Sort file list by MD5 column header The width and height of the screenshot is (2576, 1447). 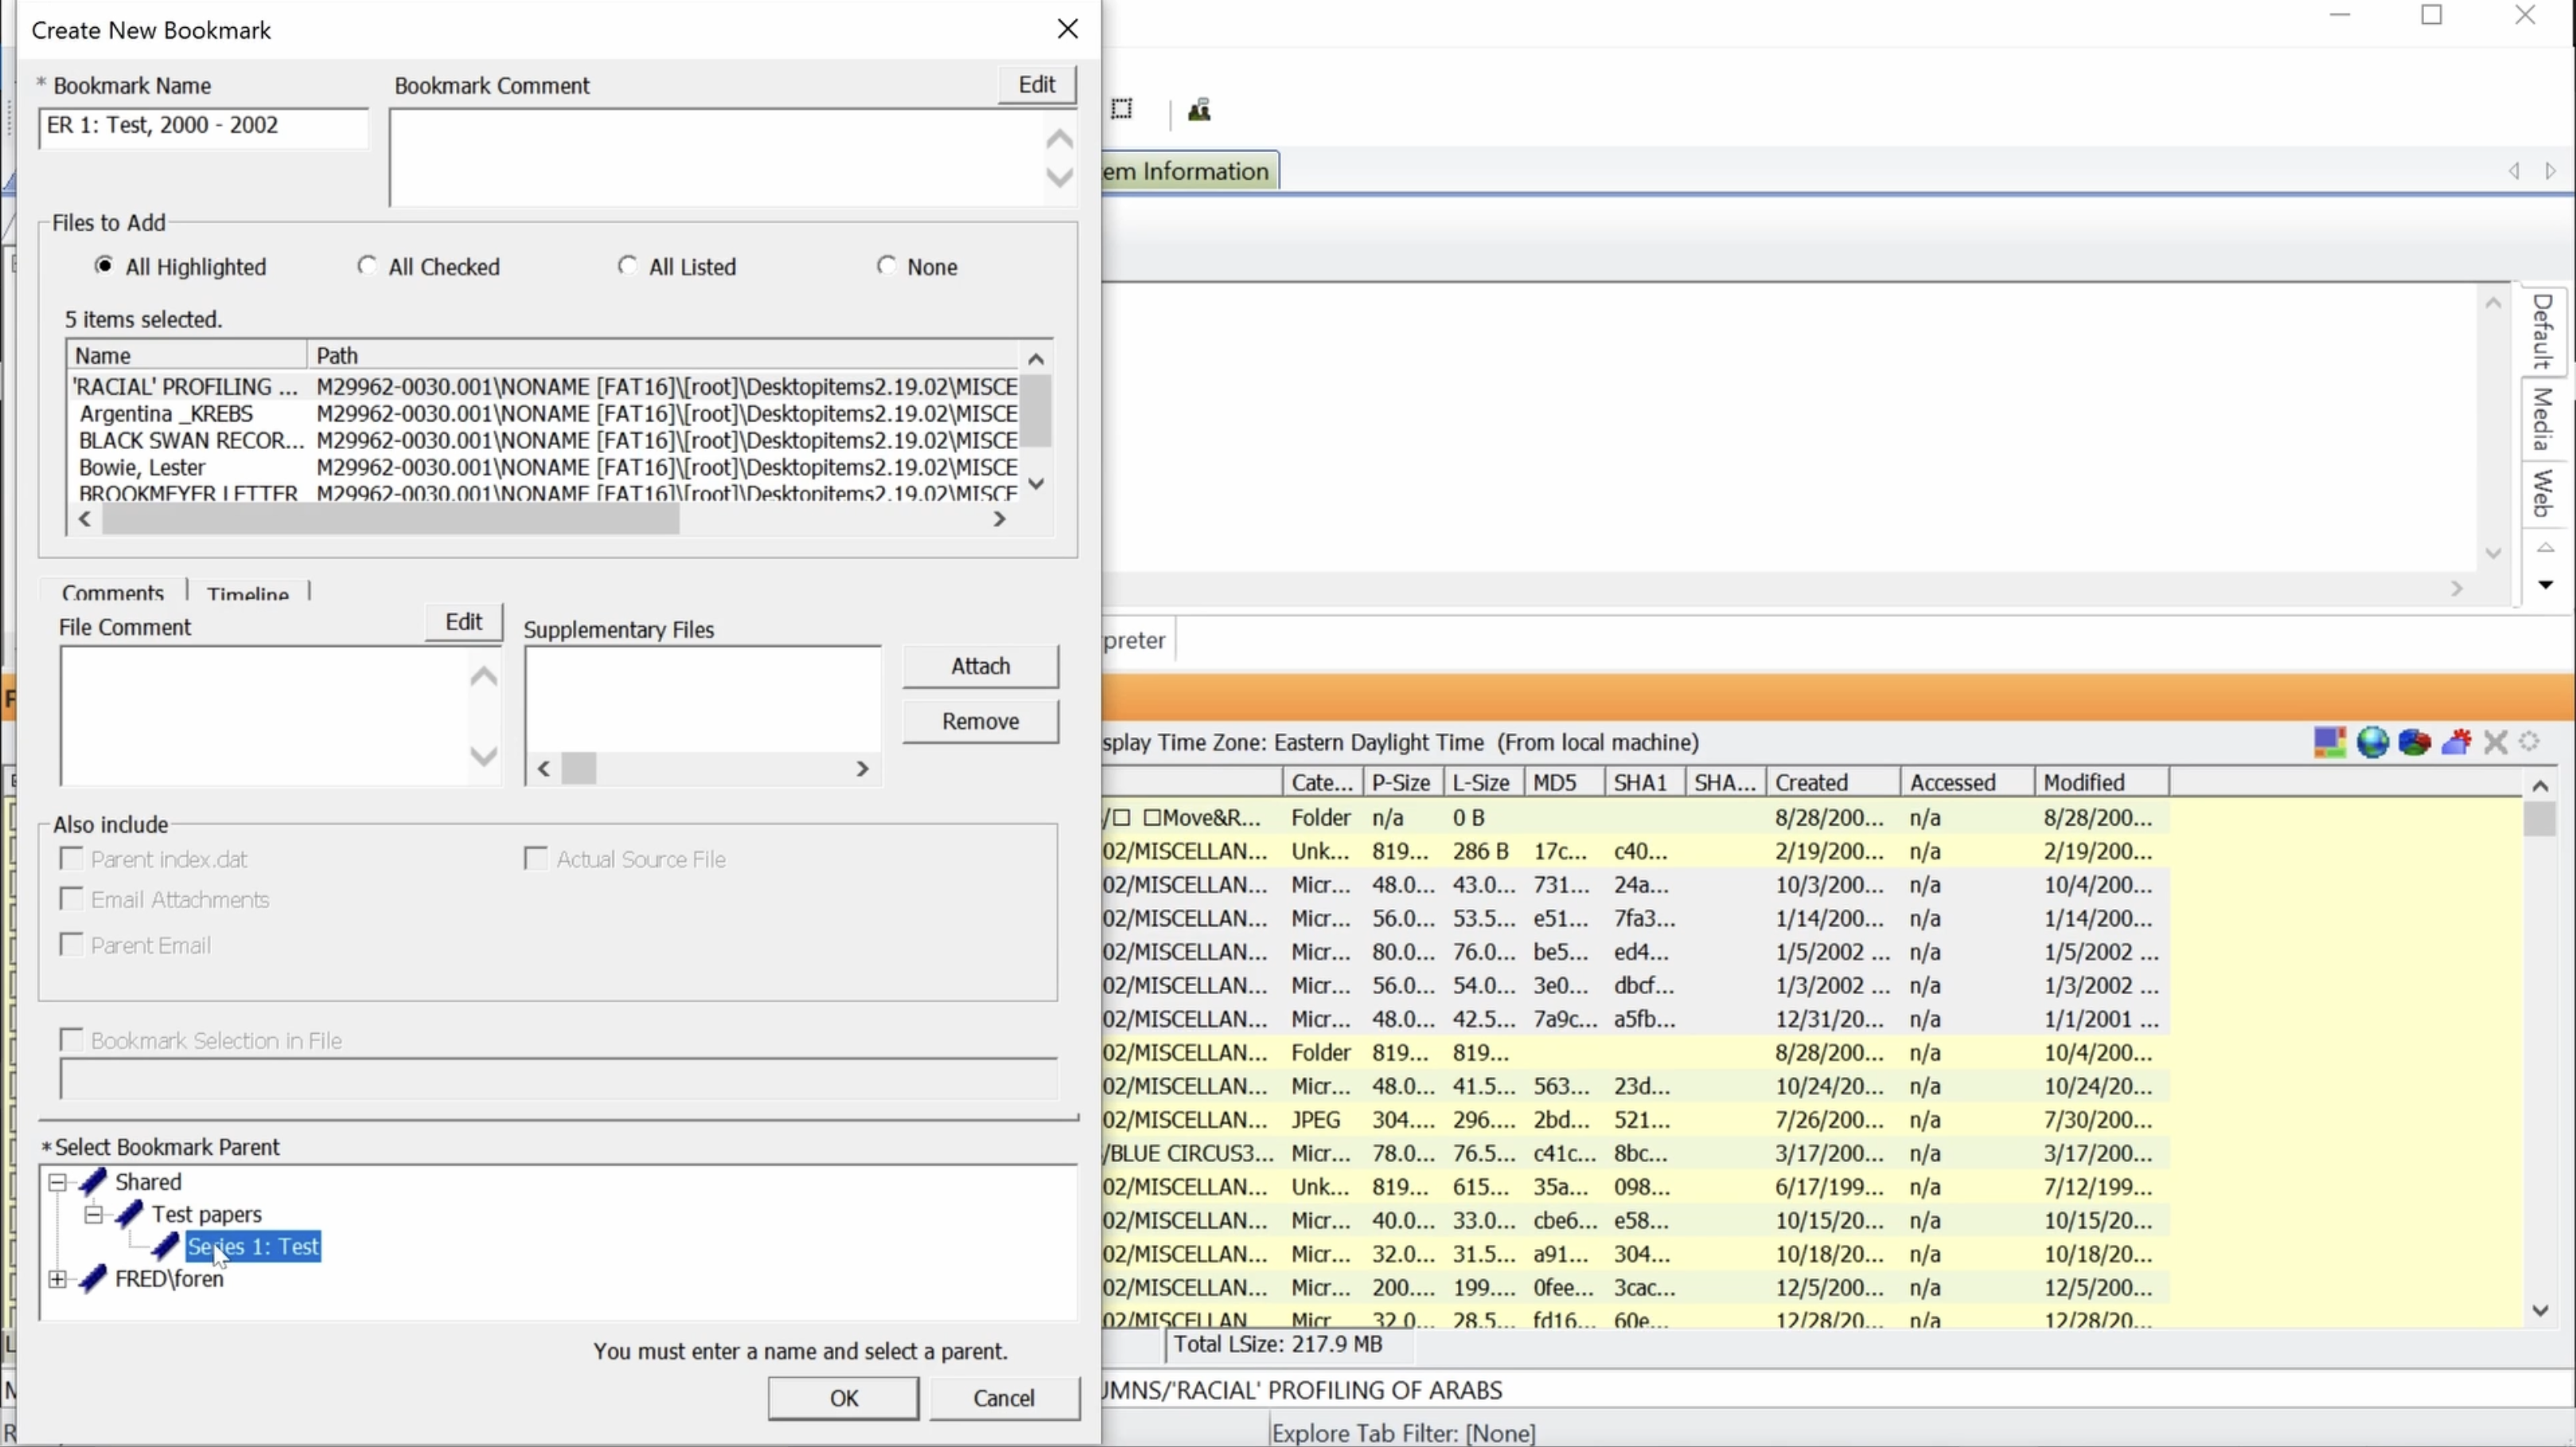point(1564,782)
